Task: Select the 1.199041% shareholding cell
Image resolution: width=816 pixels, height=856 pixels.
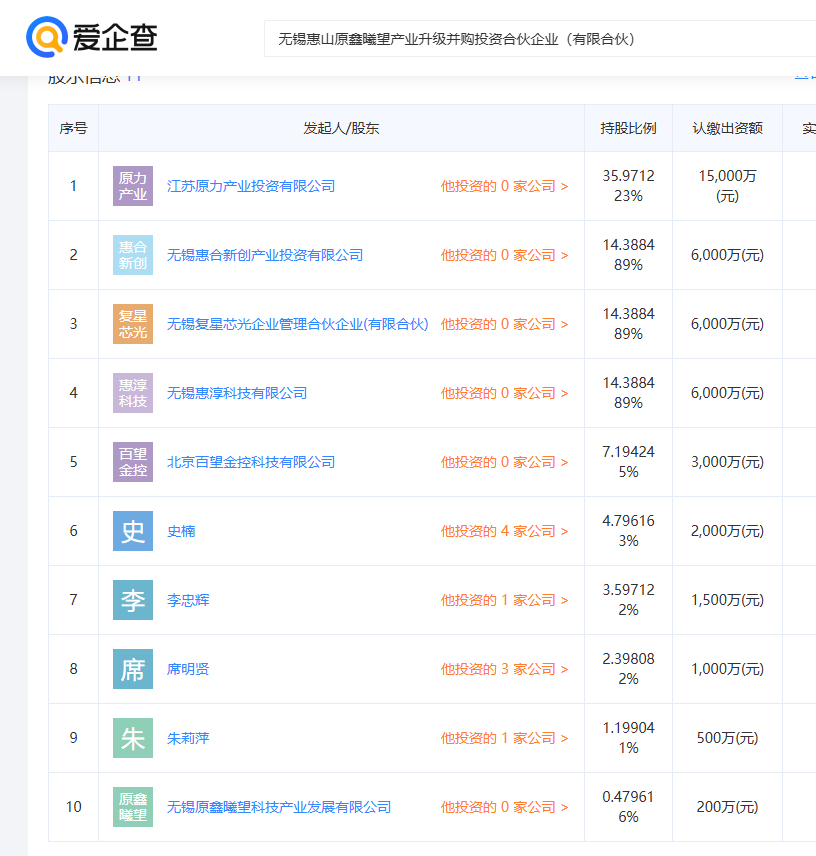Action: click(x=628, y=738)
